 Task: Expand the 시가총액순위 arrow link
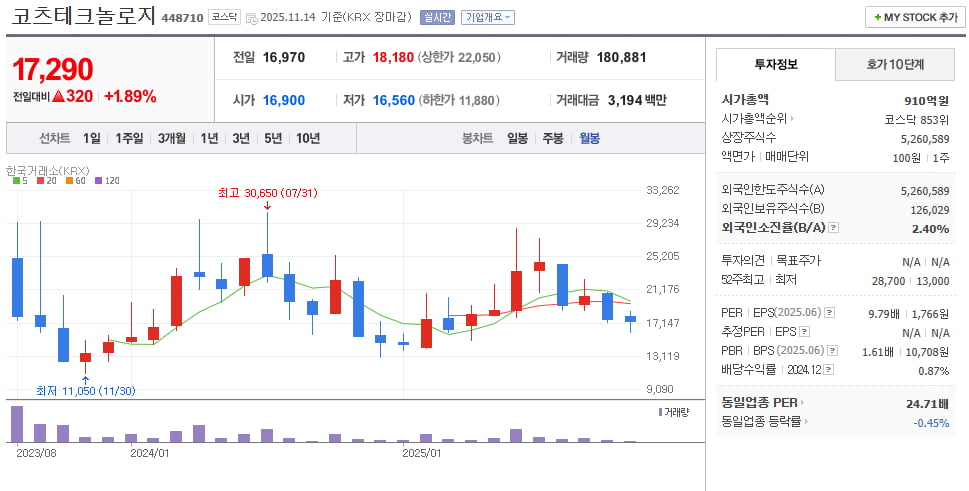click(791, 118)
